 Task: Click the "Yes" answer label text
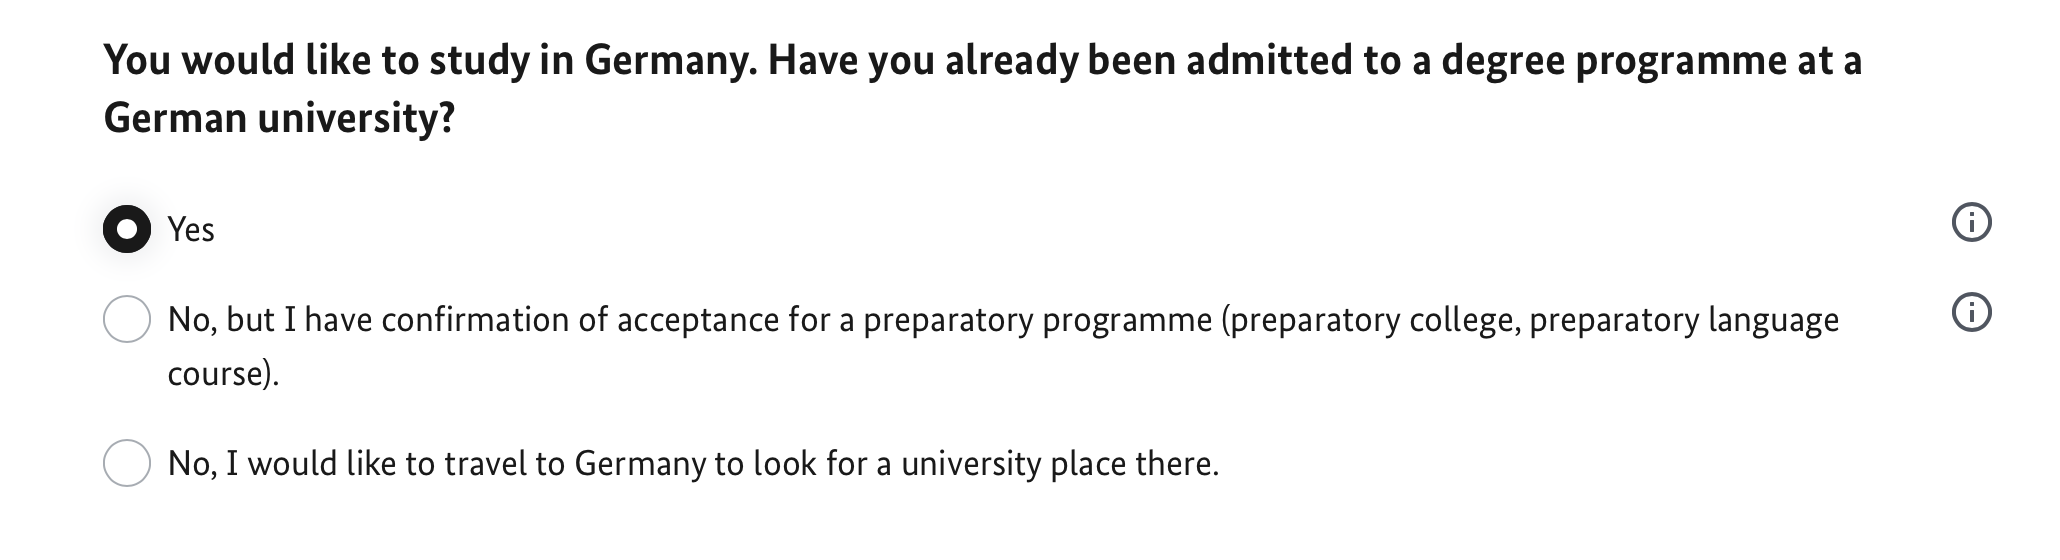[191, 230]
